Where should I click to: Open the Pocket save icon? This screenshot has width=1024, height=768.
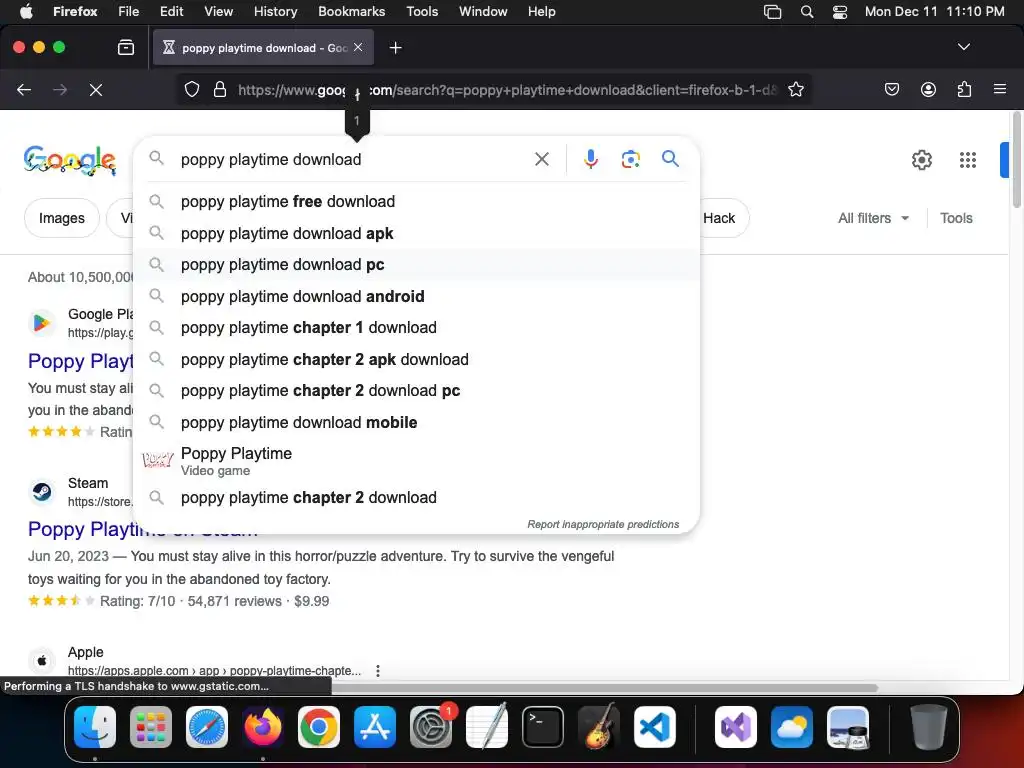(x=891, y=89)
